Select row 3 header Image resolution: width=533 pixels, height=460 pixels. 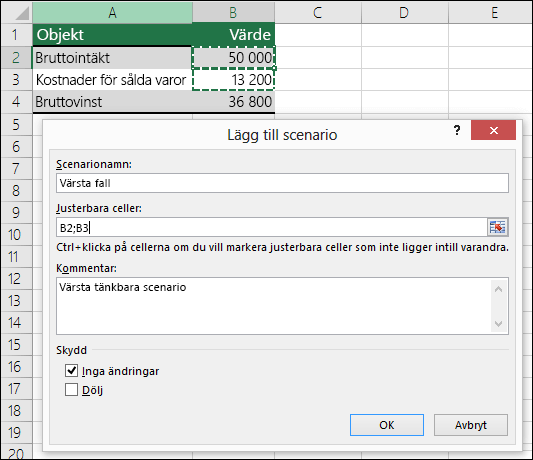17,80
